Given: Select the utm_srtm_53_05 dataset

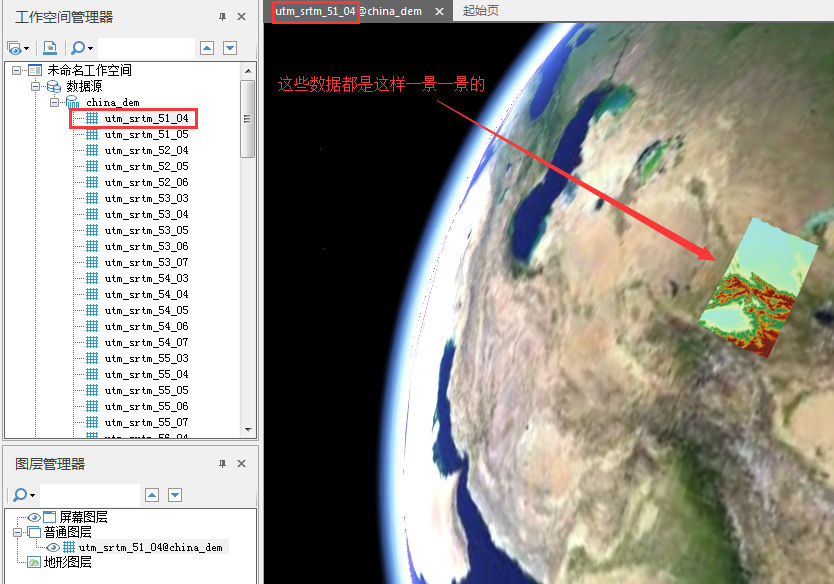Looking at the screenshot, I should 146,230.
